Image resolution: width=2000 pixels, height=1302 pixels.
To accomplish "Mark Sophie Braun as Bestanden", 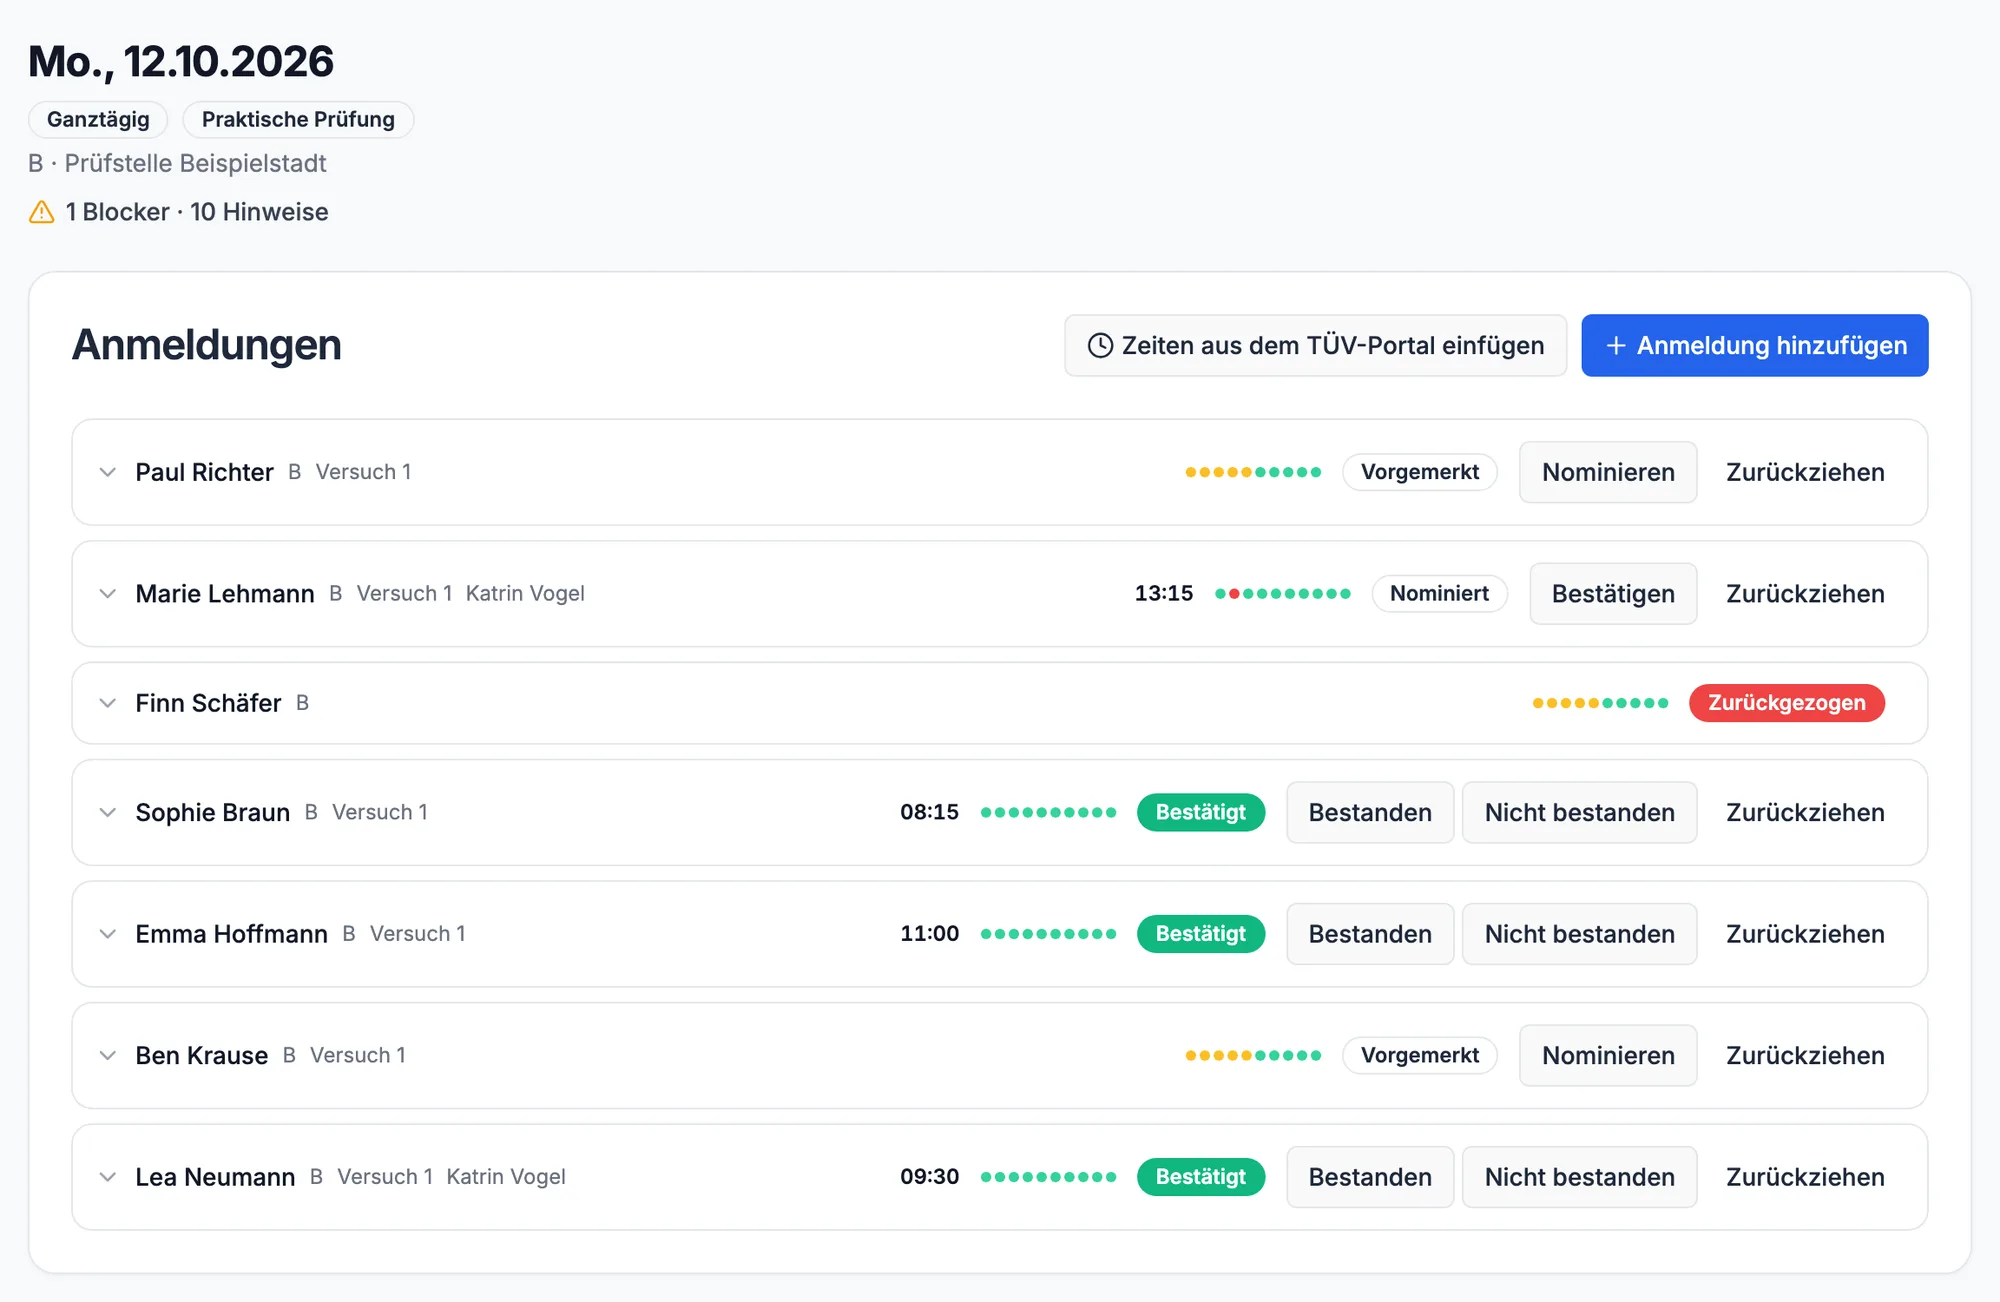I will click(x=1370, y=812).
